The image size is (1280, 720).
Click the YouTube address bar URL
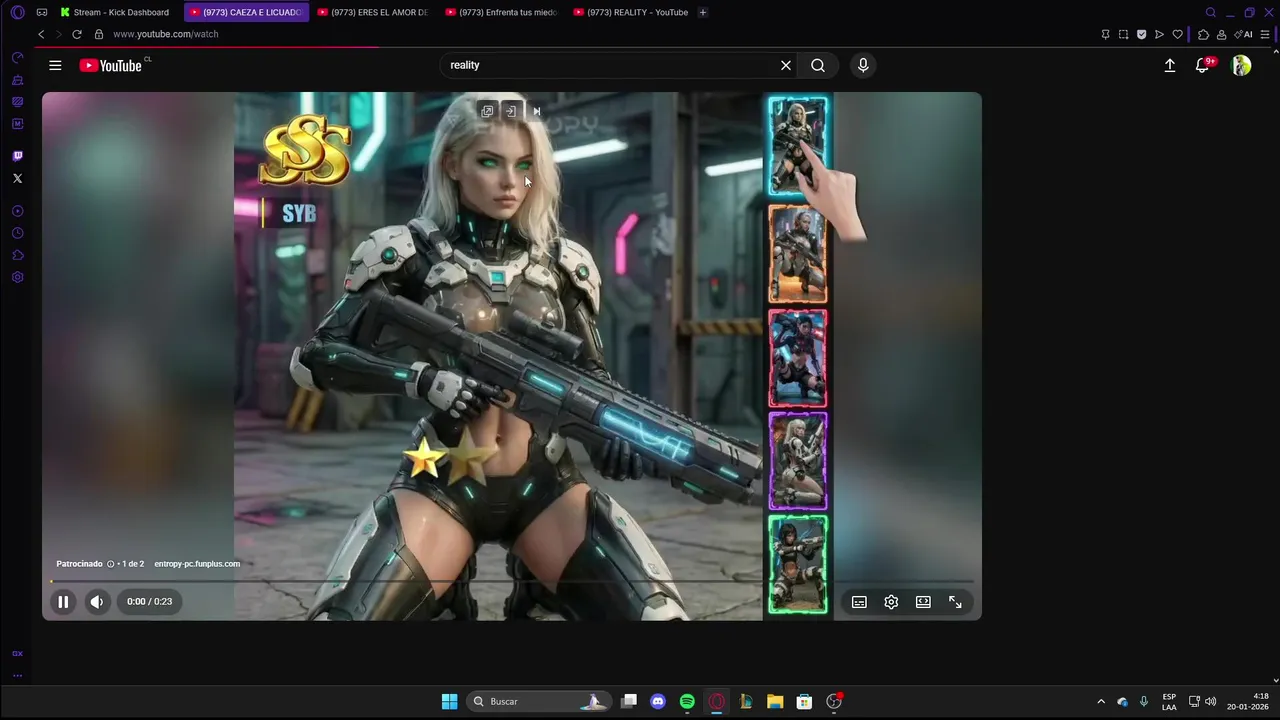pos(166,34)
